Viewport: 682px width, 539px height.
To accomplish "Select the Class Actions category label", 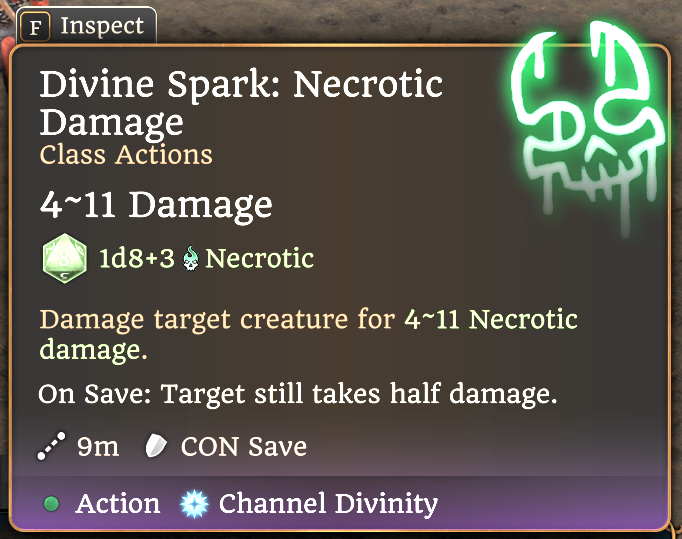I will tap(126, 154).
